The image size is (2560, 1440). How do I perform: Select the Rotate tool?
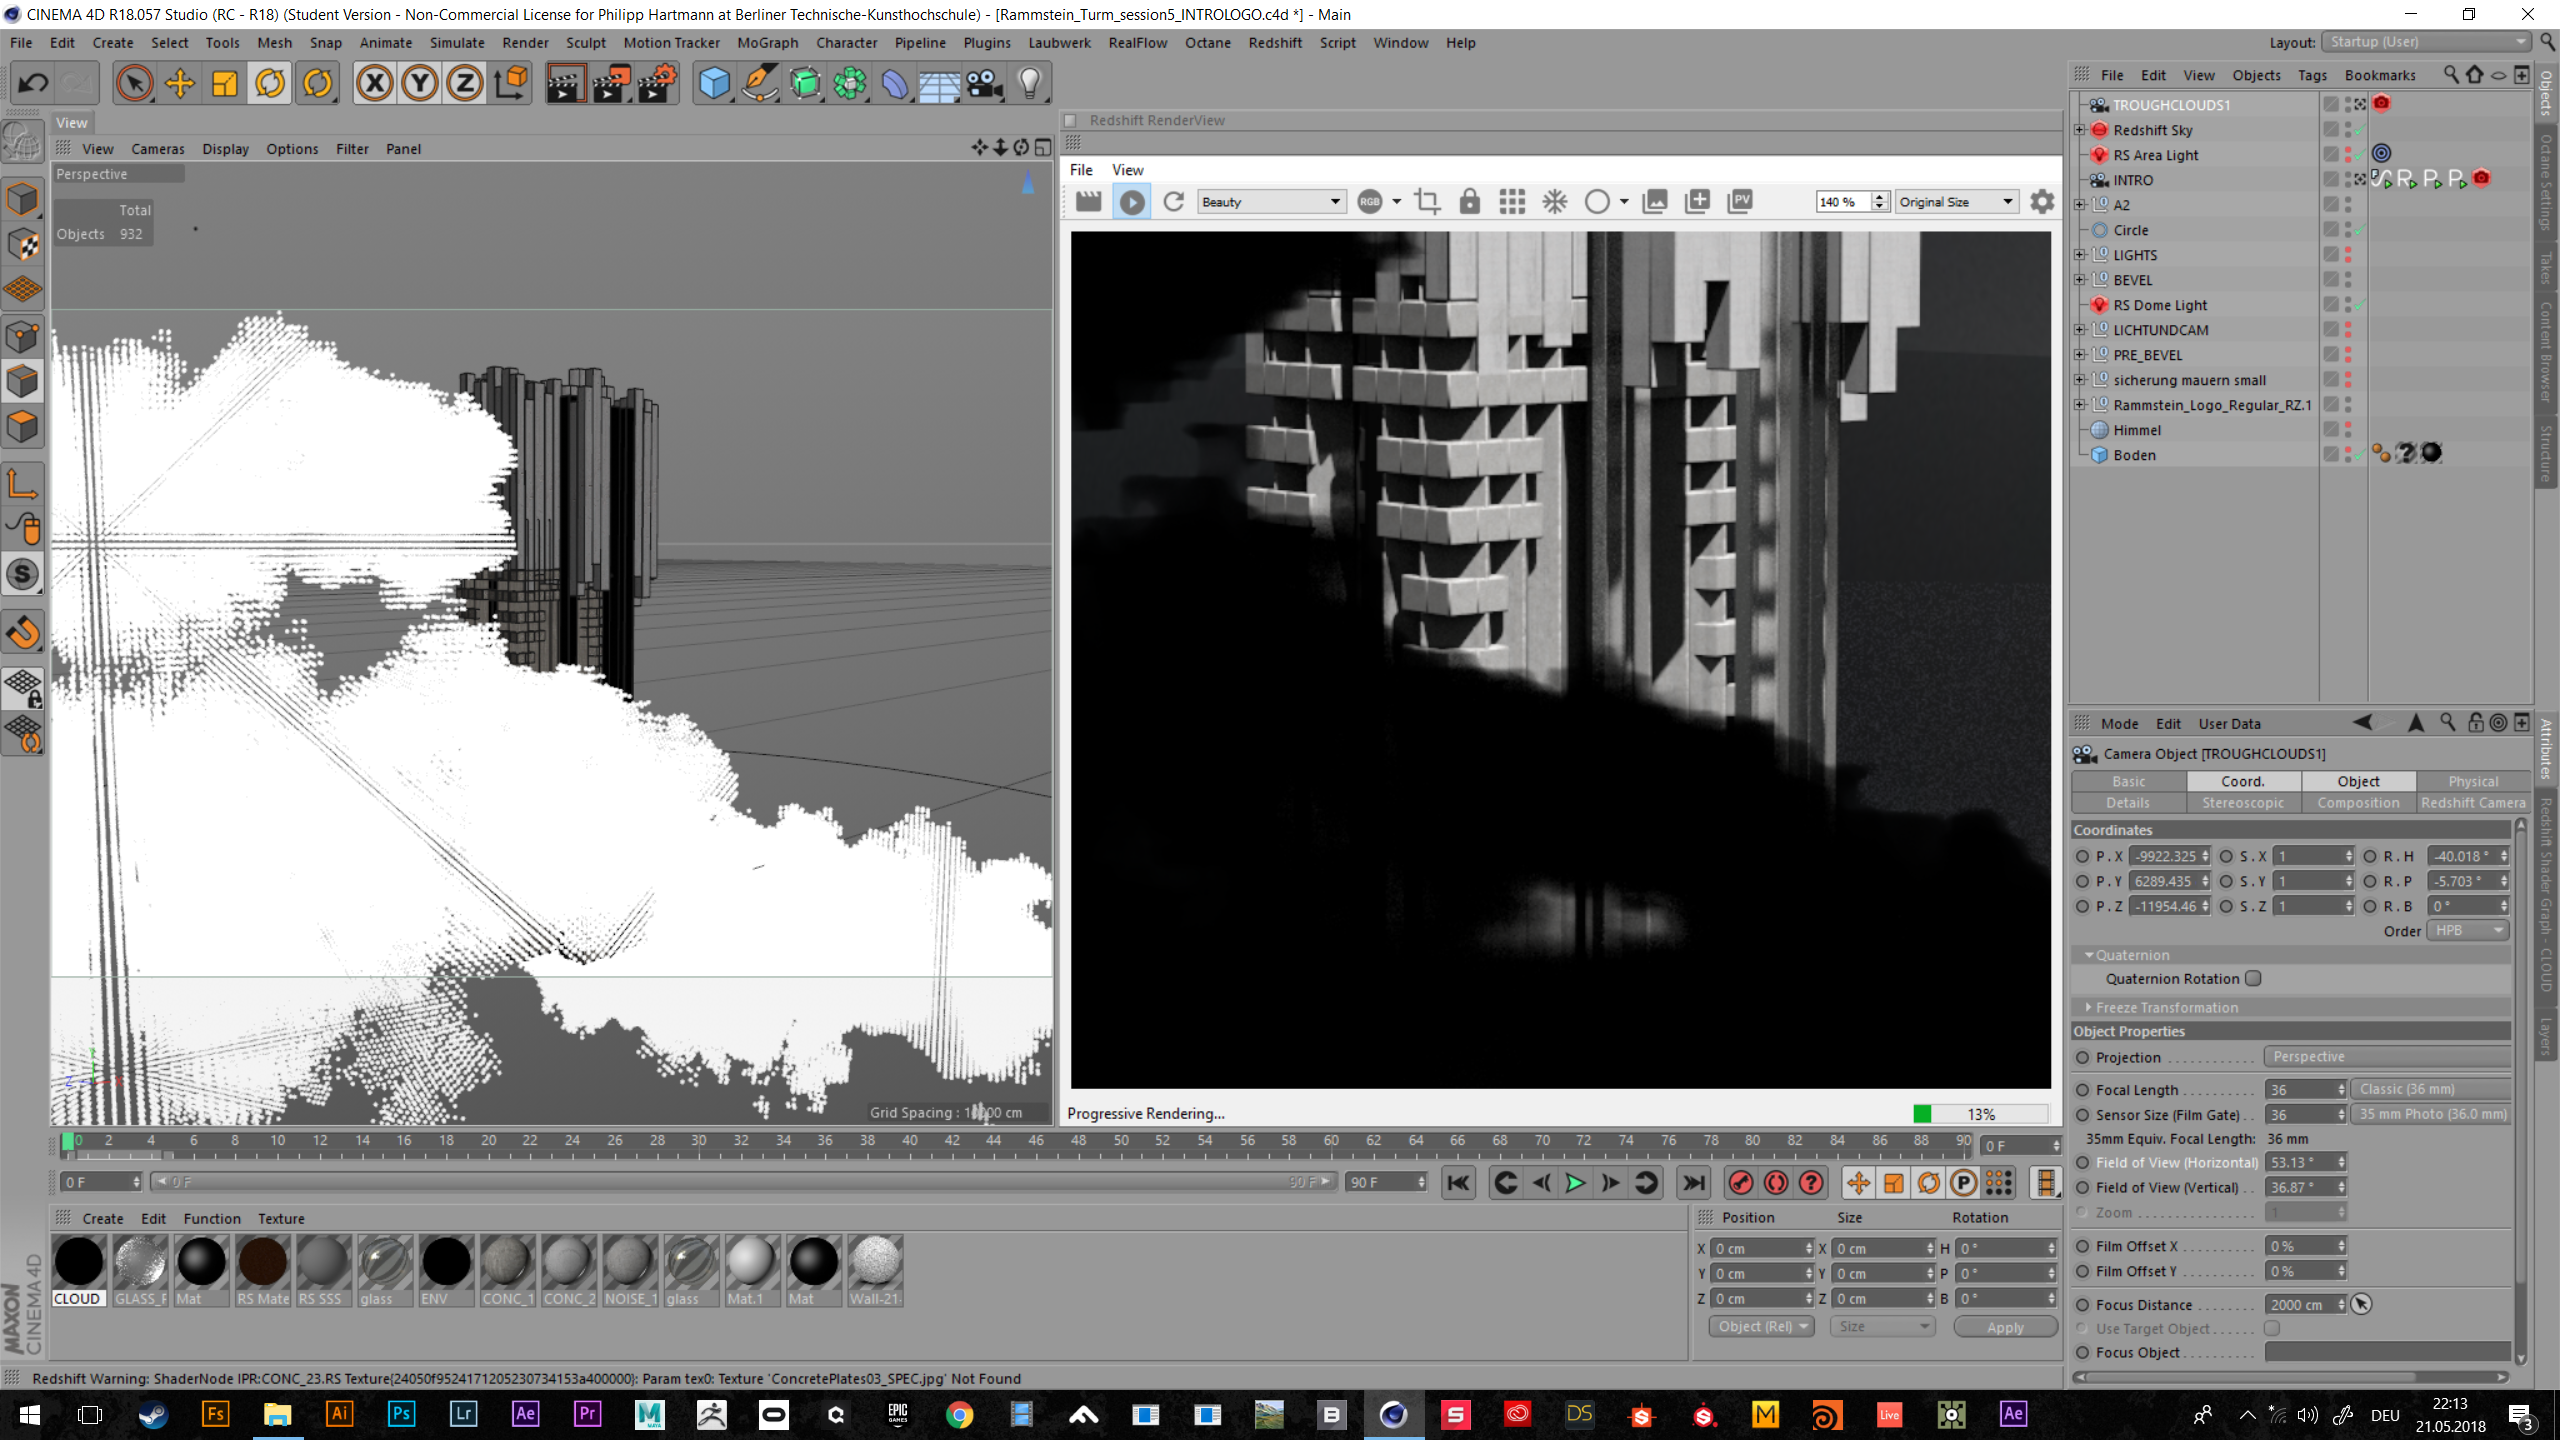coord(270,84)
